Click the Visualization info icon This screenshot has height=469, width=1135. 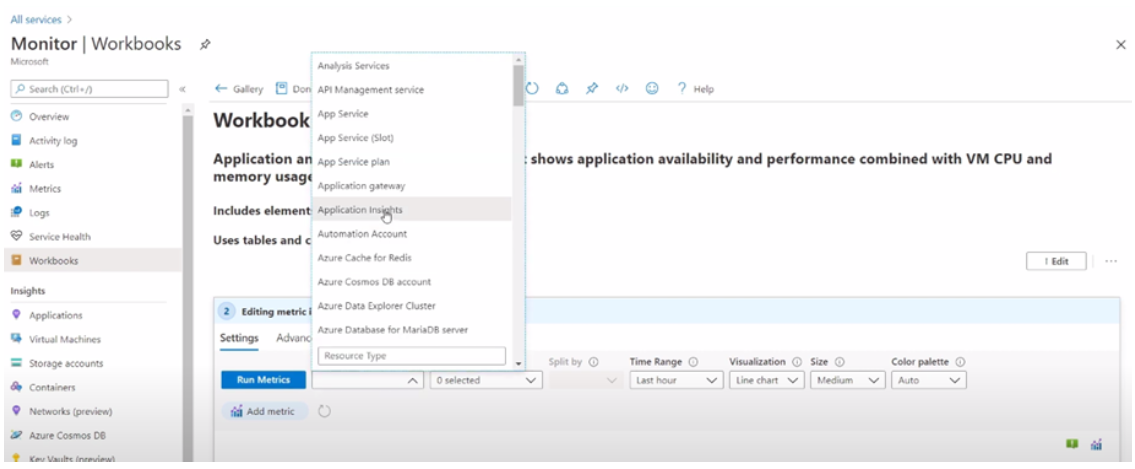click(797, 361)
